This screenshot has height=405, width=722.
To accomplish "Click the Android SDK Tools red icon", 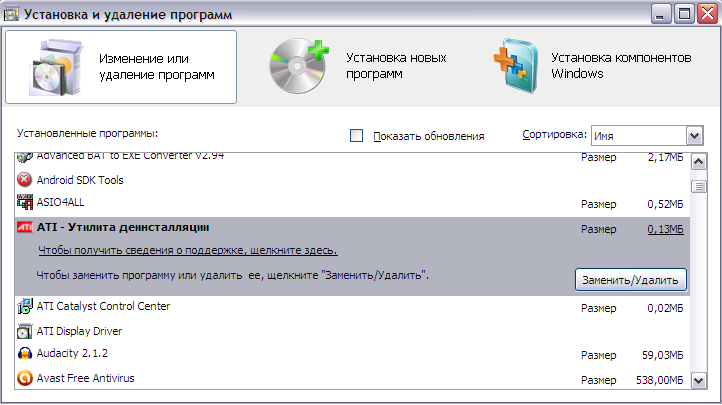I will tap(24, 179).
